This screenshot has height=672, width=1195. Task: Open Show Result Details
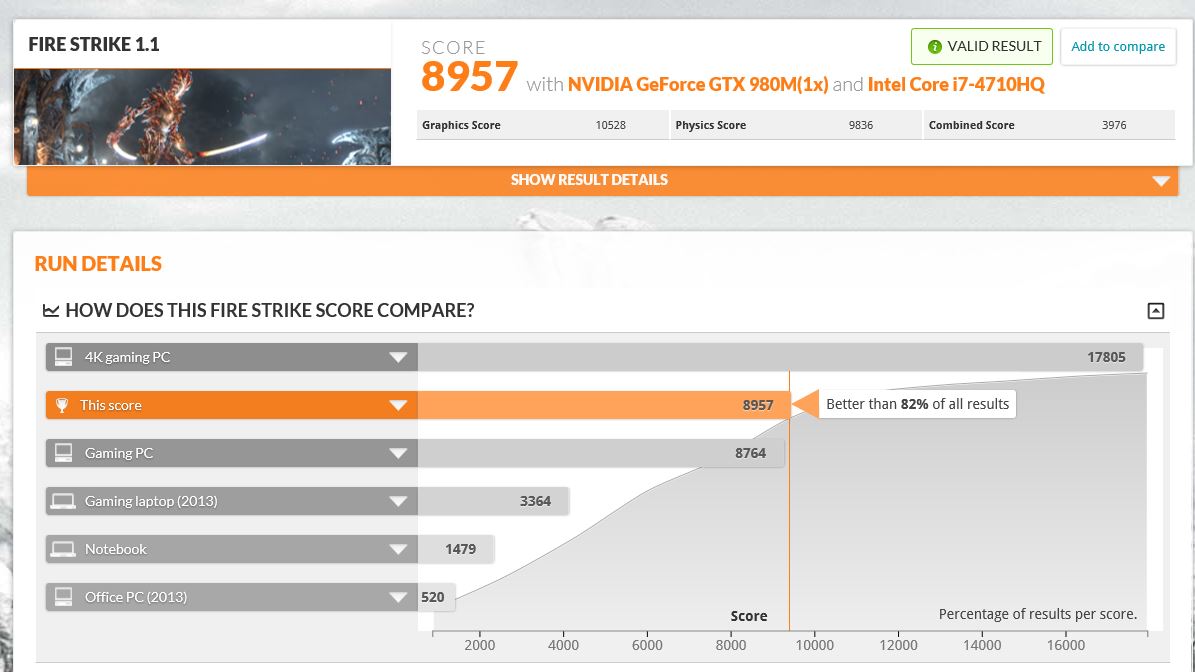[x=602, y=181]
